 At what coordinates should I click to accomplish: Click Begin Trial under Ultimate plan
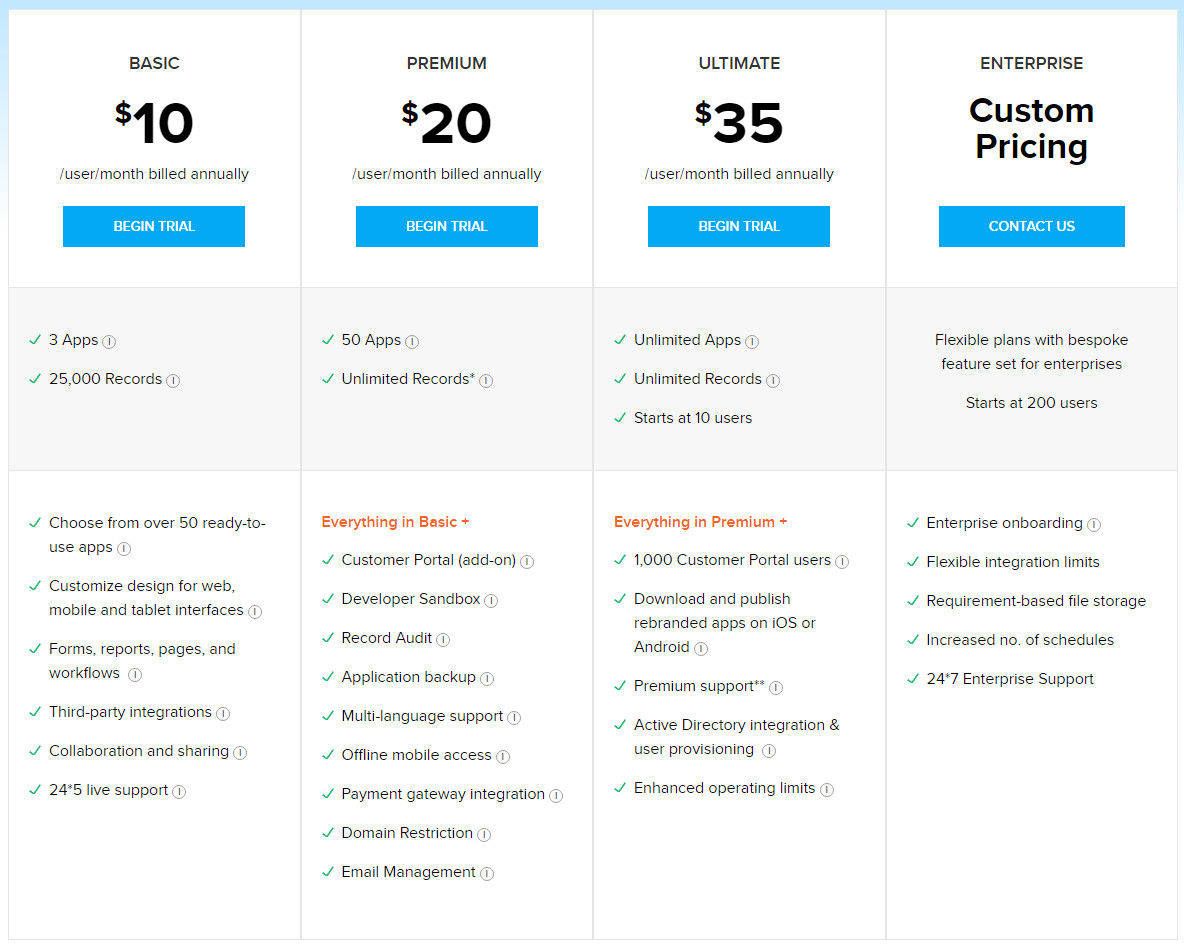(738, 226)
